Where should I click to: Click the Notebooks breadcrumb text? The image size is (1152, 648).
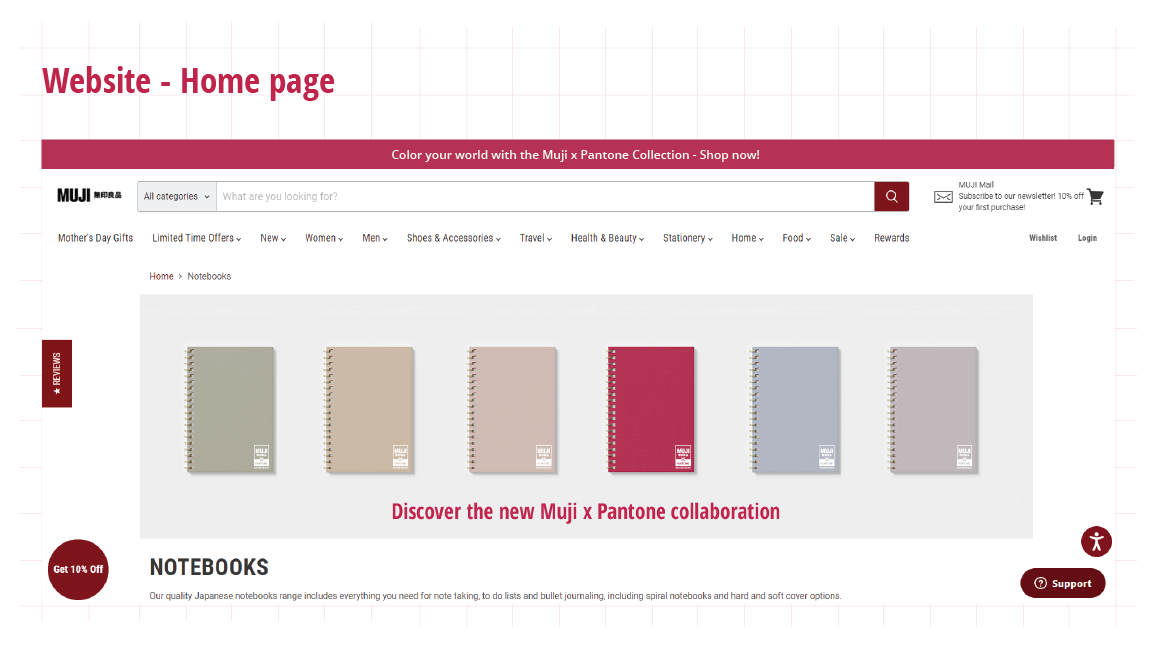209,276
